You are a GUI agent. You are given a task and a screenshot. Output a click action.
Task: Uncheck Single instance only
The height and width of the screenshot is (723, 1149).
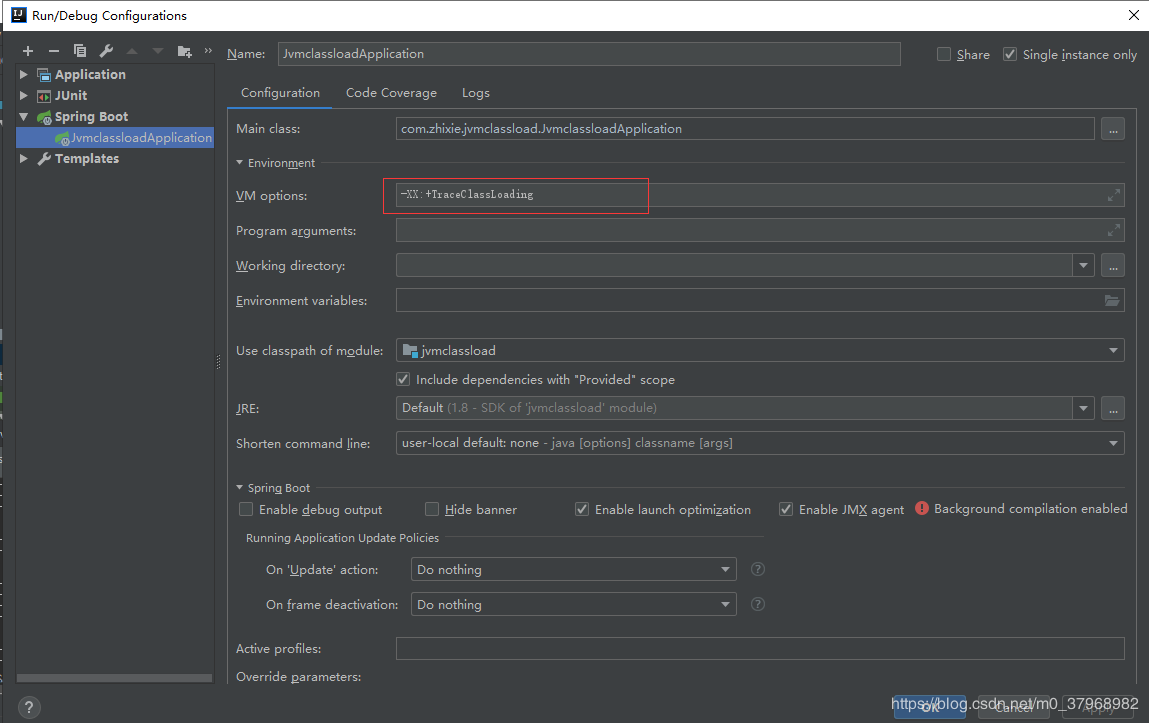coord(1010,55)
